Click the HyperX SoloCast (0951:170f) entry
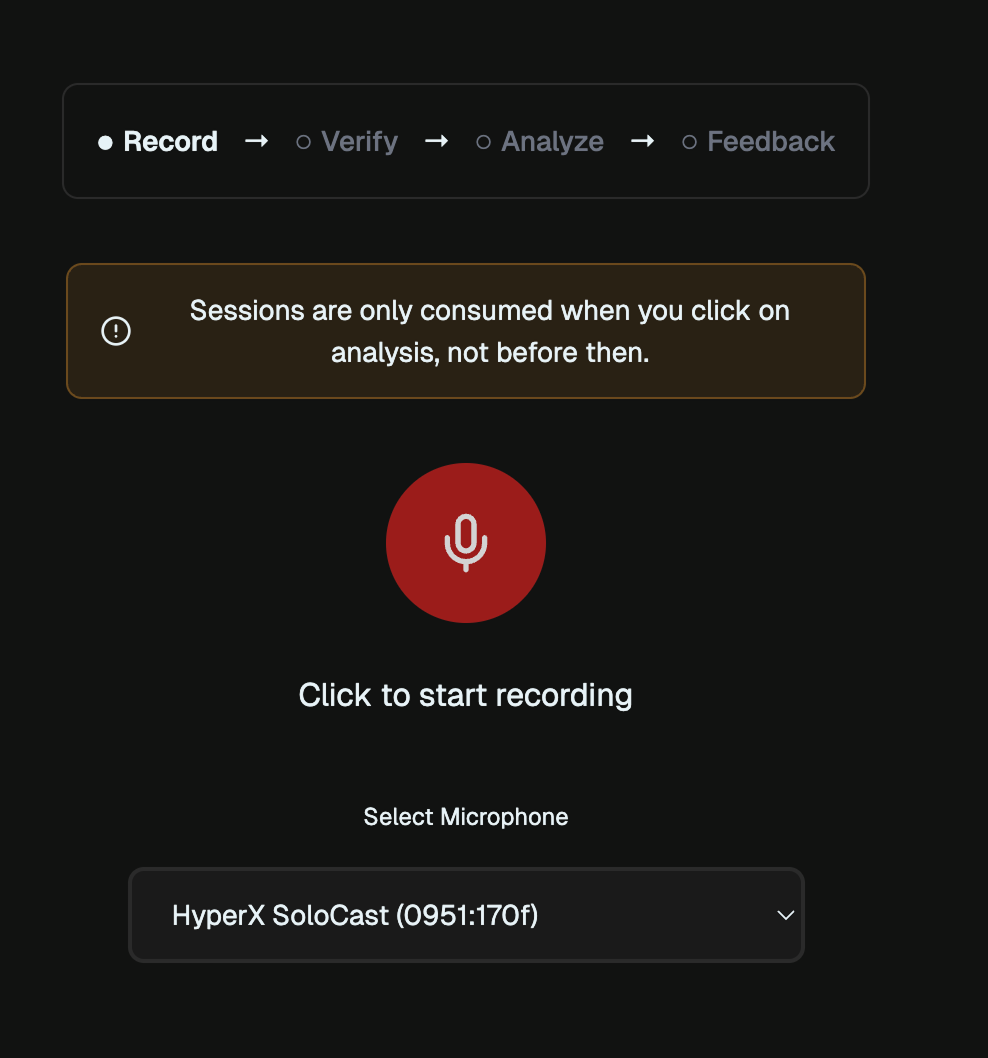This screenshot has width=988, height=1058. 355,915
